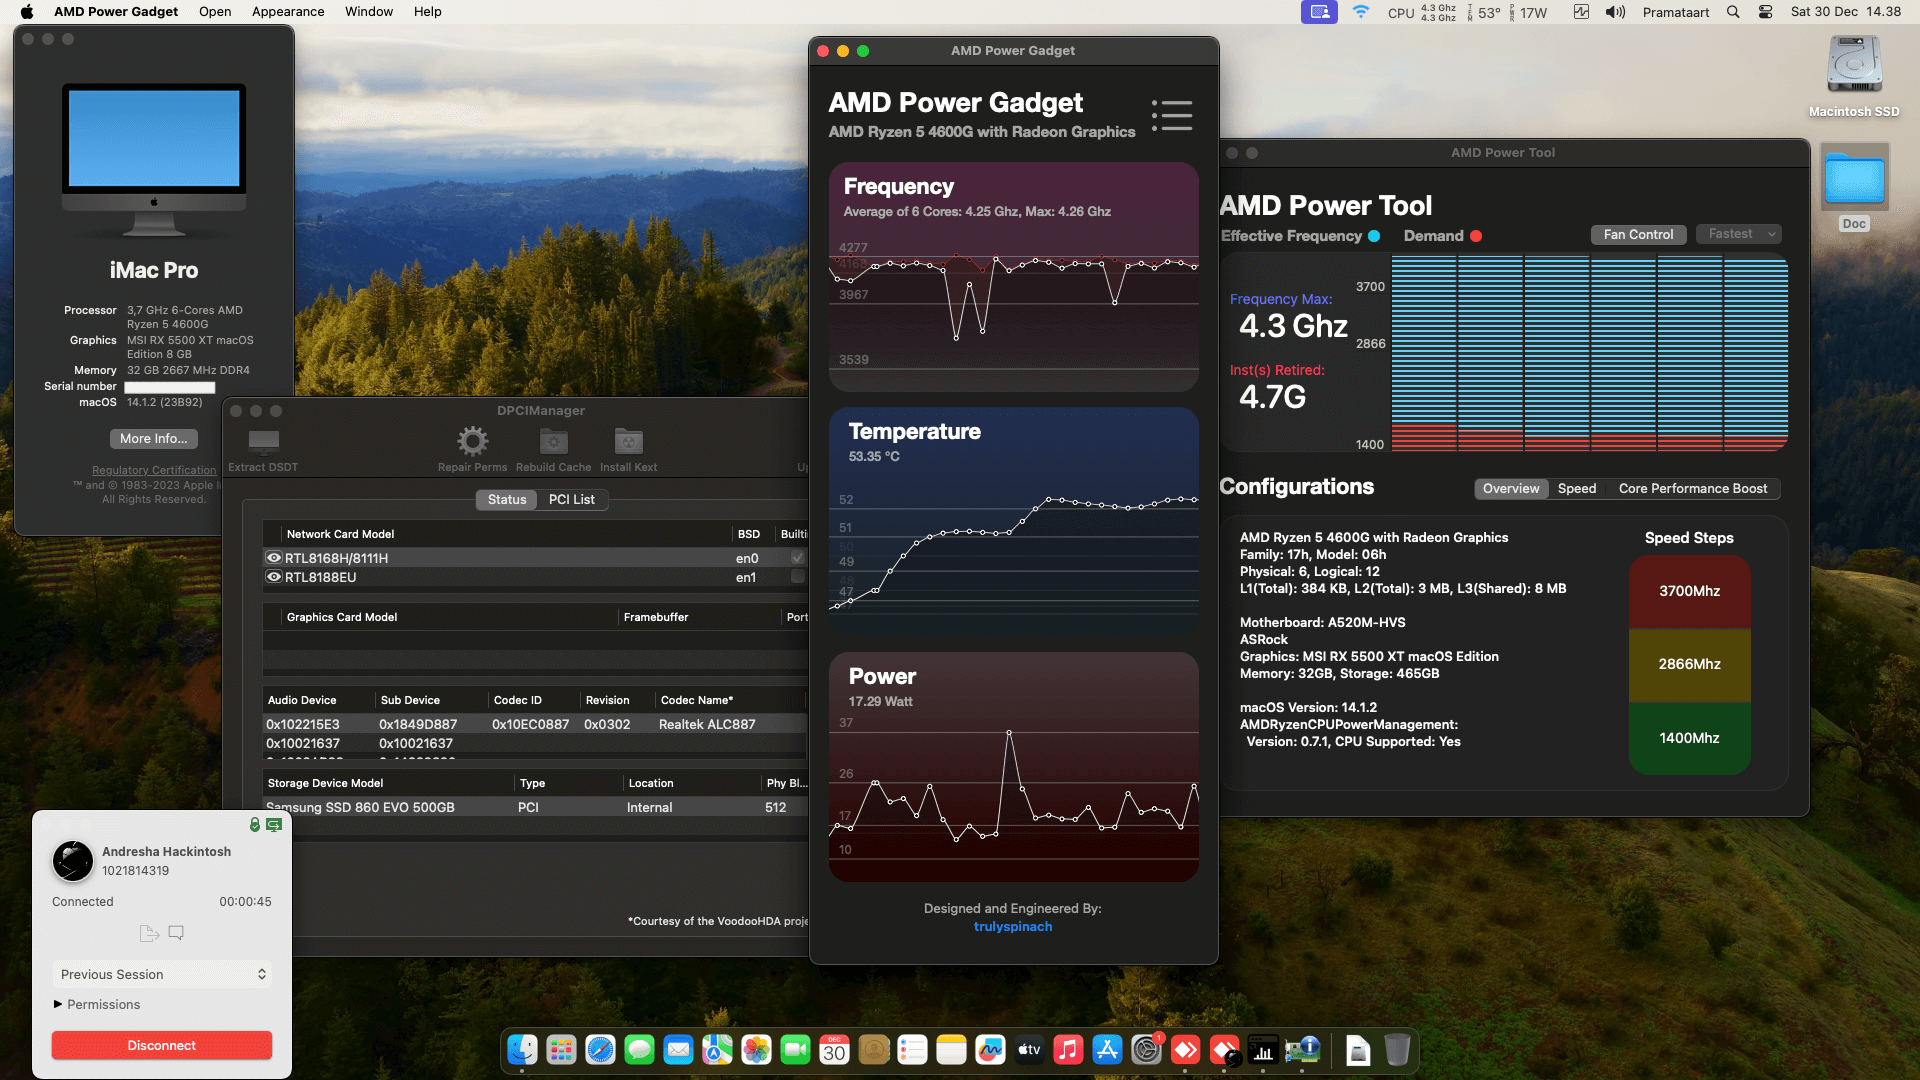
Task: Open the chat icon in TeamViewer panel
Action: pos(176,932)
